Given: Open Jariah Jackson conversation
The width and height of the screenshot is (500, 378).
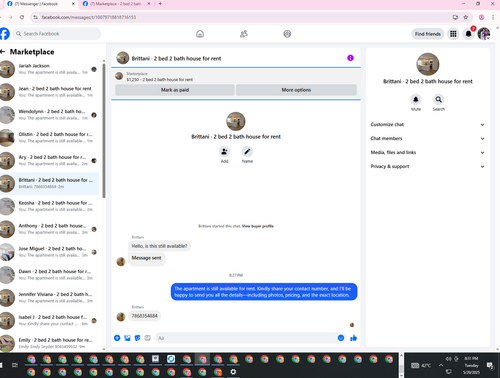Looking at the screenshot, I should coord(49,69).
